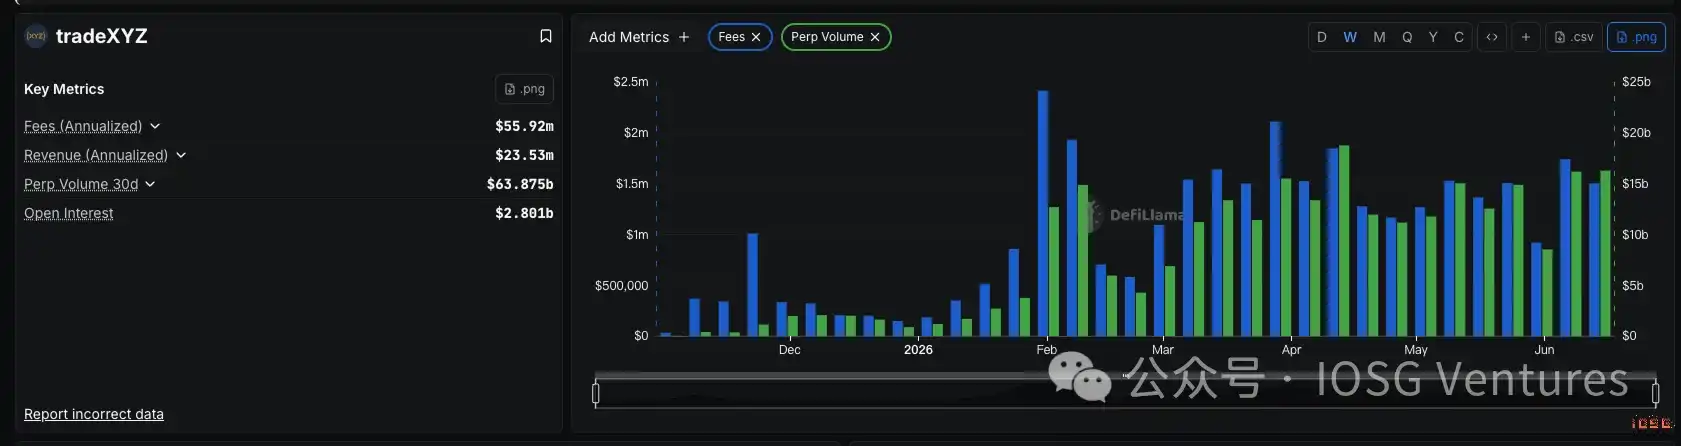Click the Jun x-axis label
The image size is (1681, 446).
[1544, 350]
